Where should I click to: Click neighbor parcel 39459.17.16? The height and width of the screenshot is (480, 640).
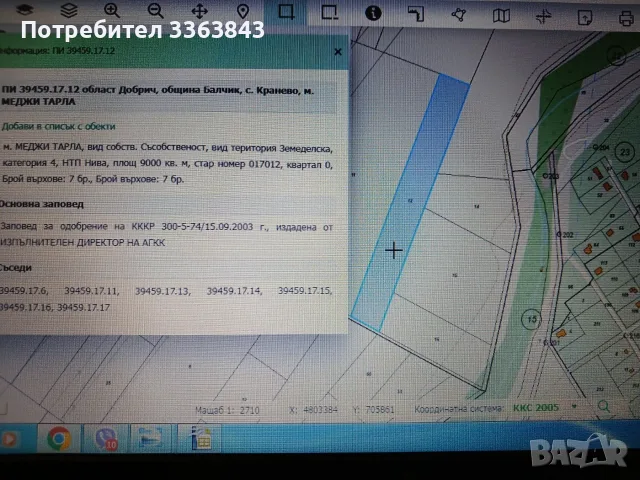coord(27,307)
